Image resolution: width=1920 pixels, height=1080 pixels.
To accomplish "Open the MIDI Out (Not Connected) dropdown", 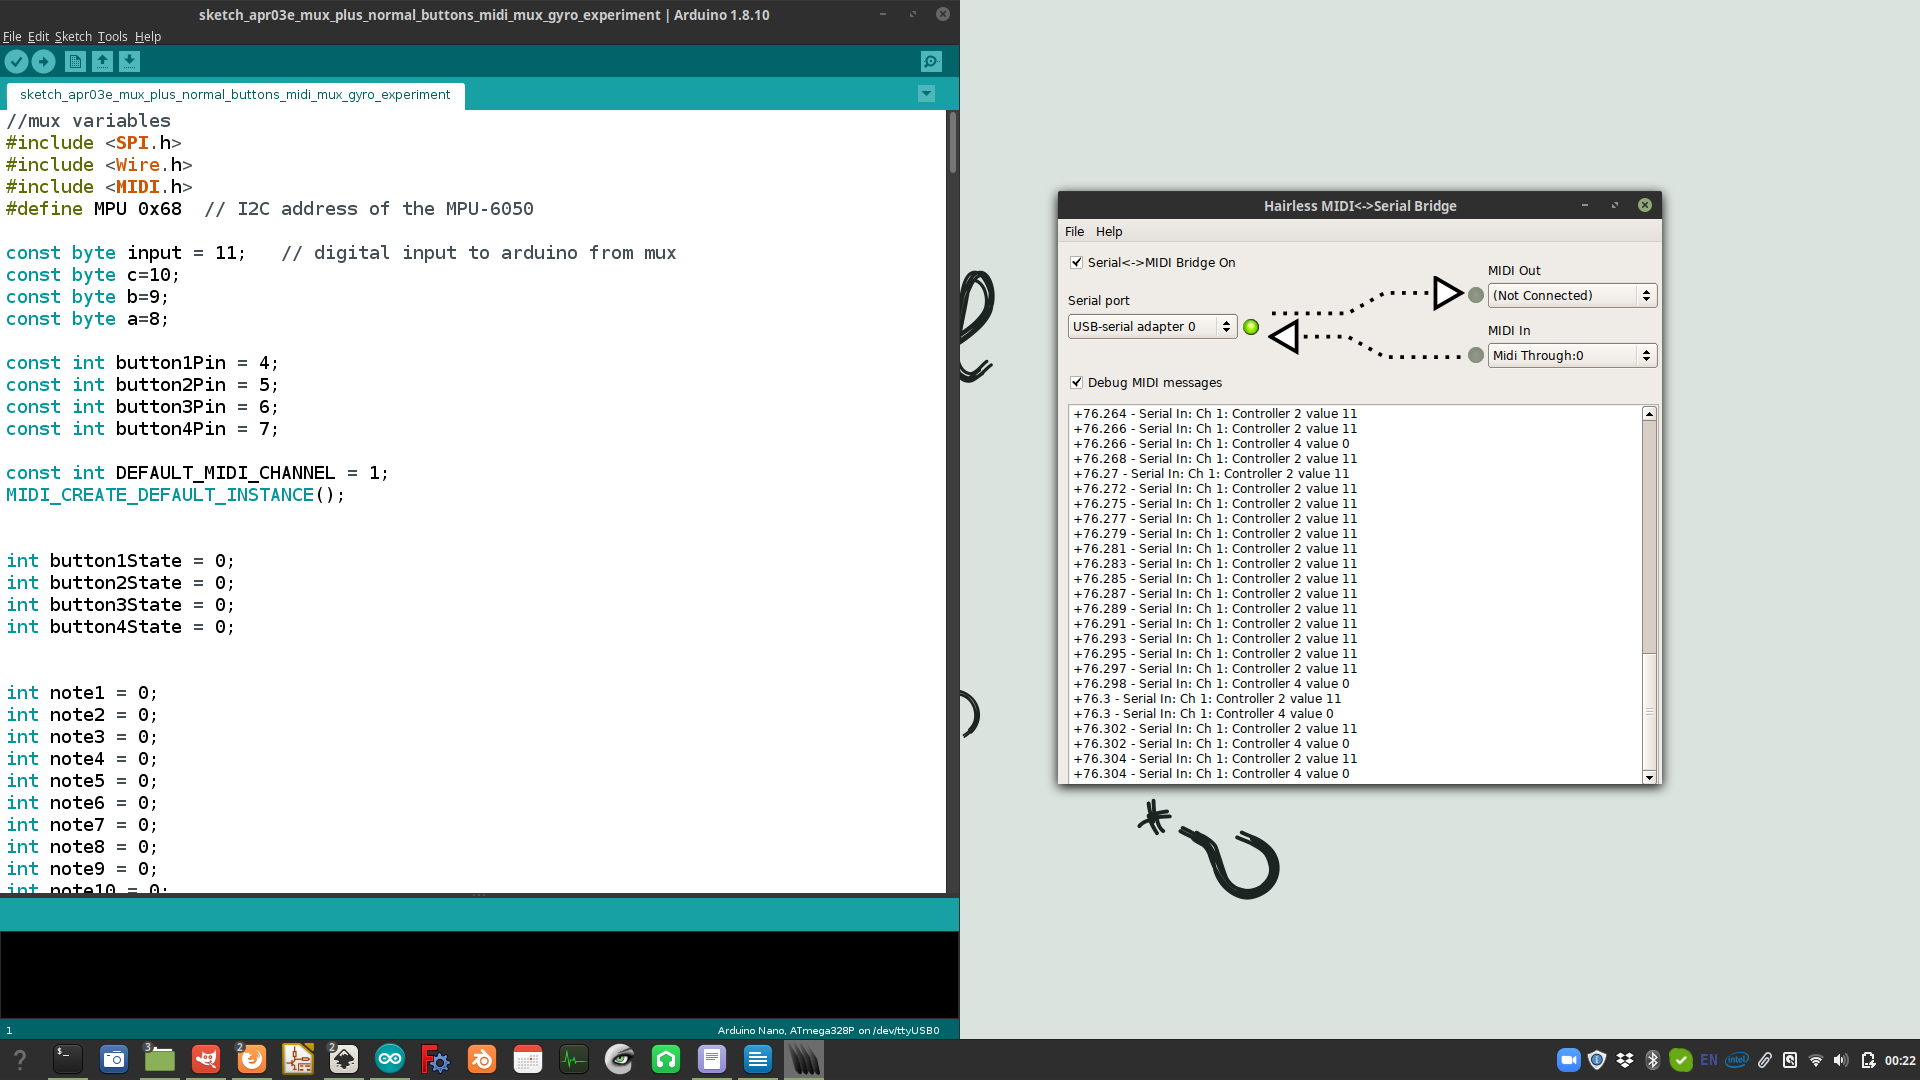I will tap(1572, 296).
